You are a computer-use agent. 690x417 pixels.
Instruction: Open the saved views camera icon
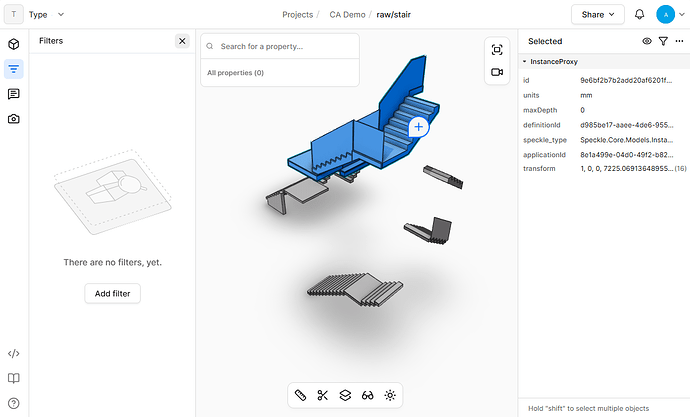[14, 119]
